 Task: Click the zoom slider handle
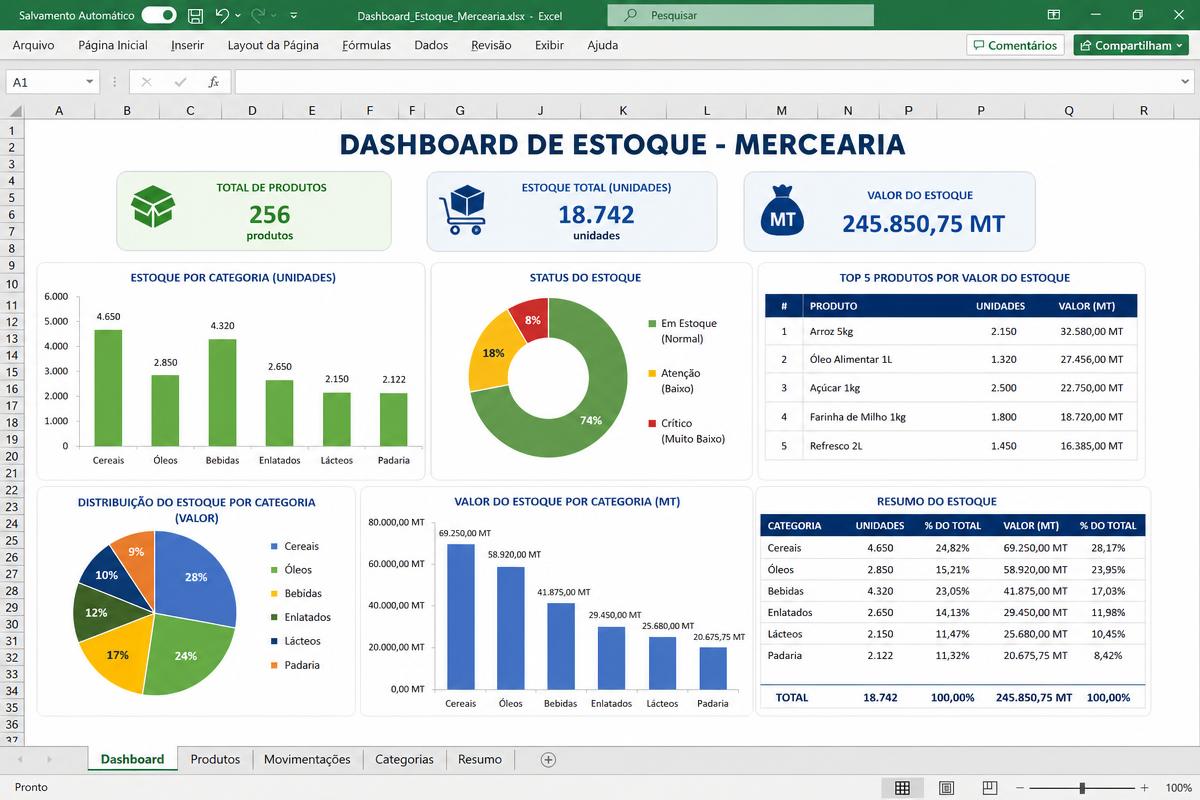pos(1082,788)
